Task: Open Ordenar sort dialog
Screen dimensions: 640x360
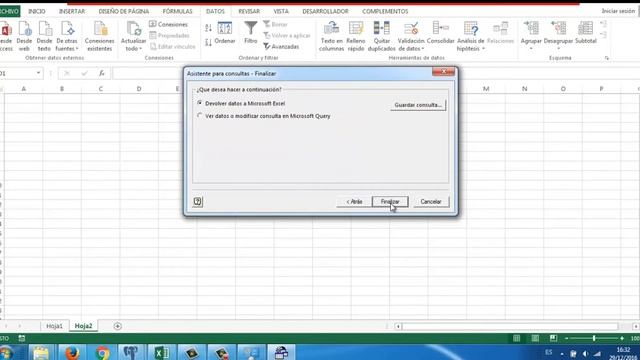Action: click(x=225, y=33)
